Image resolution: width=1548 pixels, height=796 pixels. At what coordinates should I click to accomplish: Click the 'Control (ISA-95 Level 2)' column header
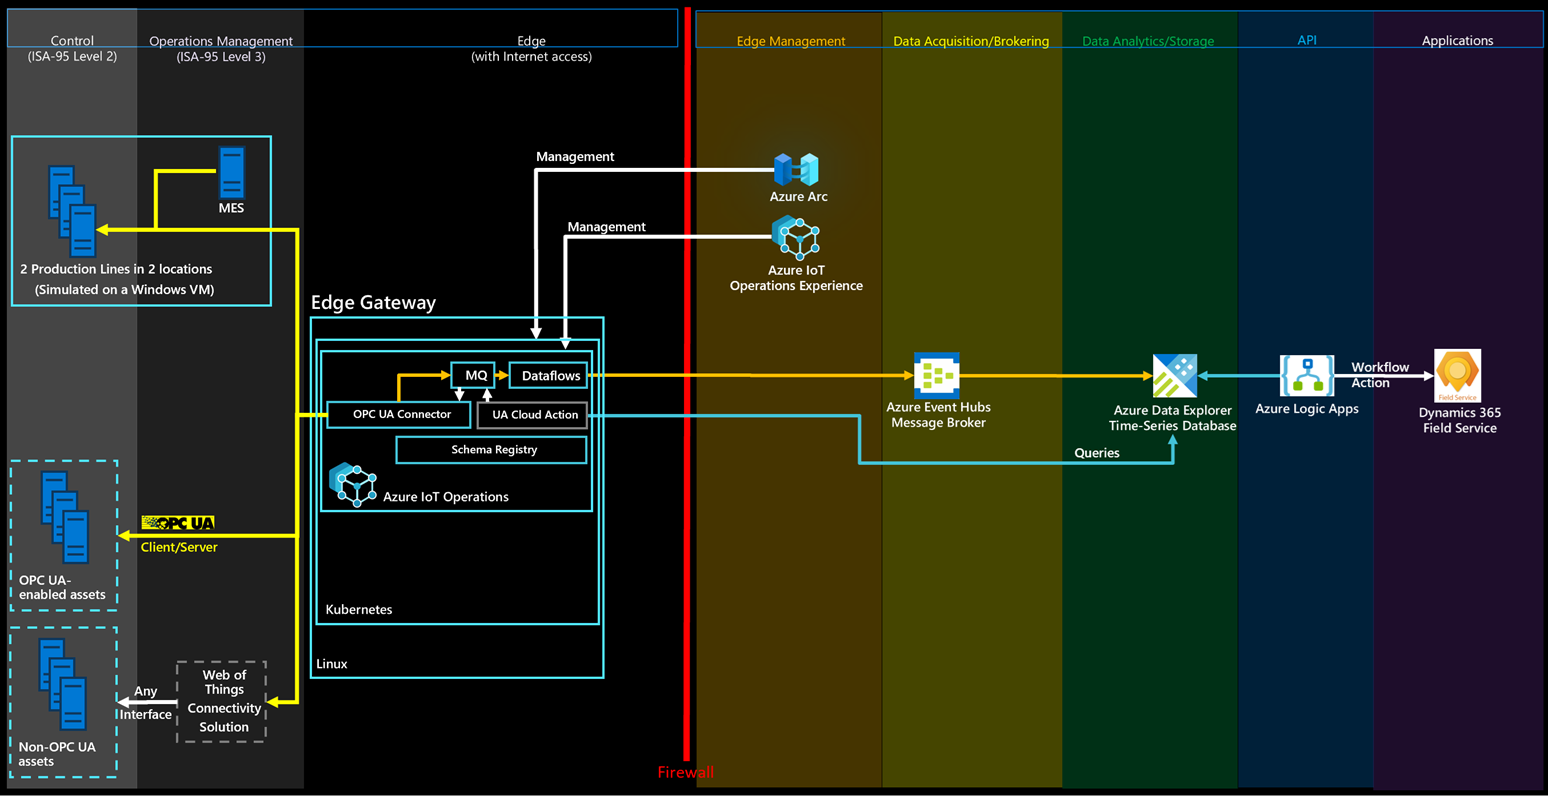click(72, 48)
